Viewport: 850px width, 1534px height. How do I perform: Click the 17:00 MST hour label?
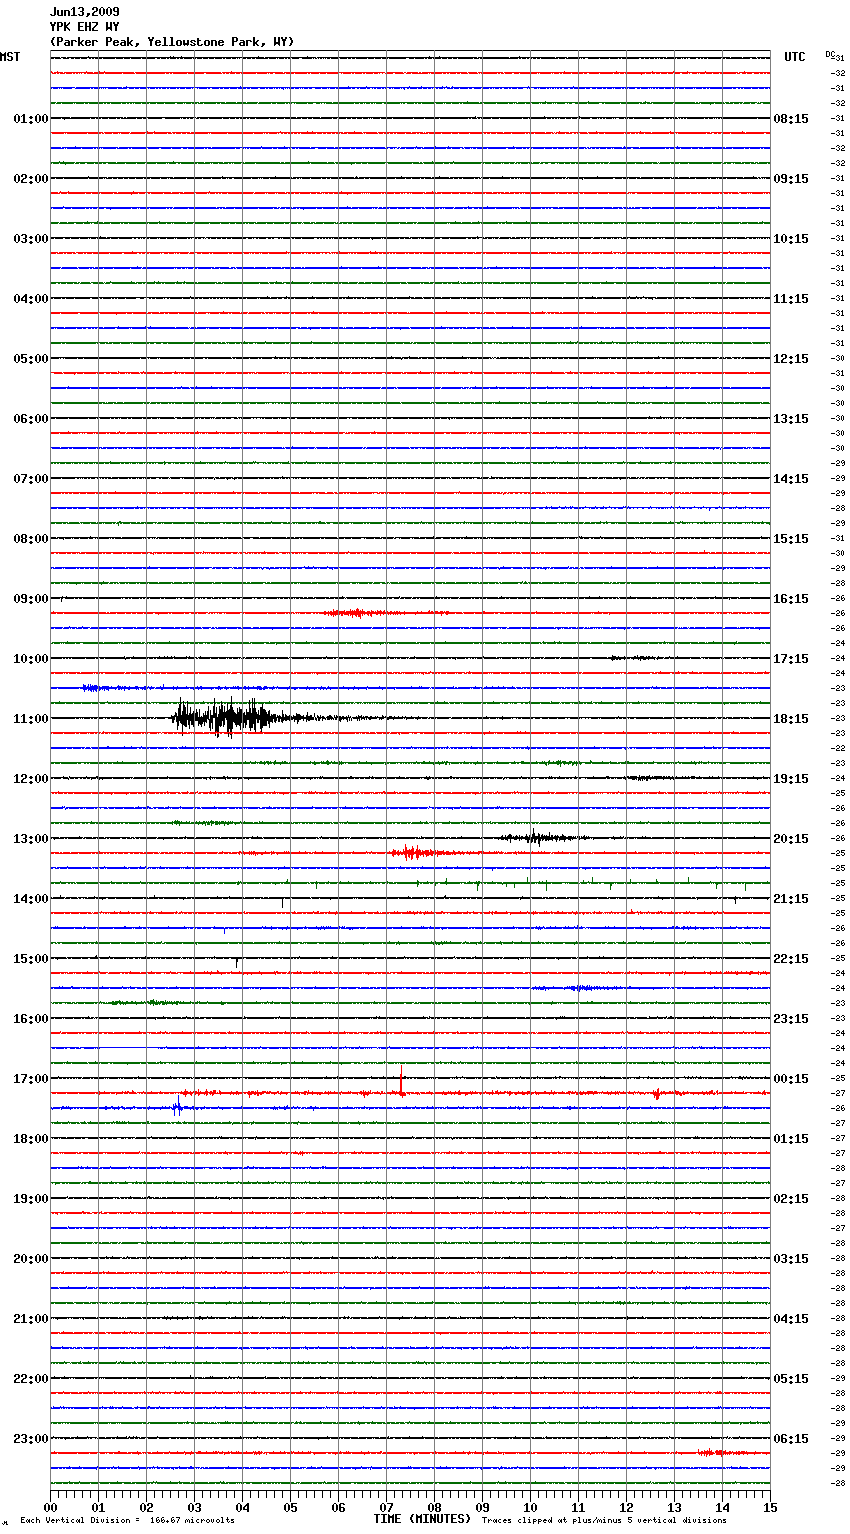pos(31,1079)
